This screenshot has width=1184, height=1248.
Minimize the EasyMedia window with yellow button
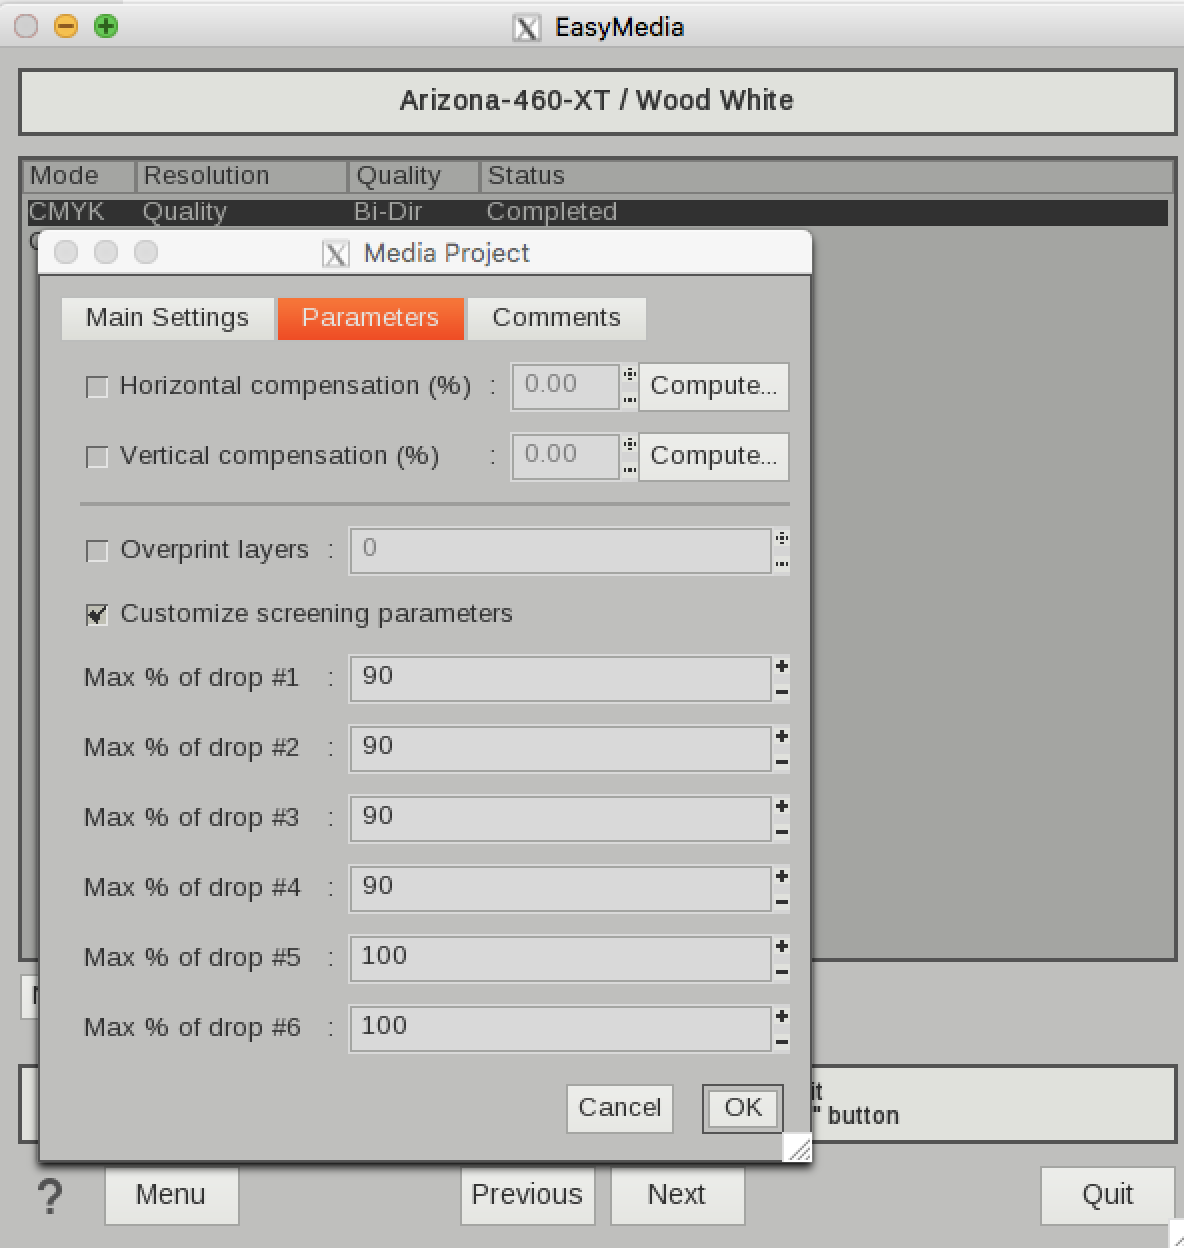66,26
